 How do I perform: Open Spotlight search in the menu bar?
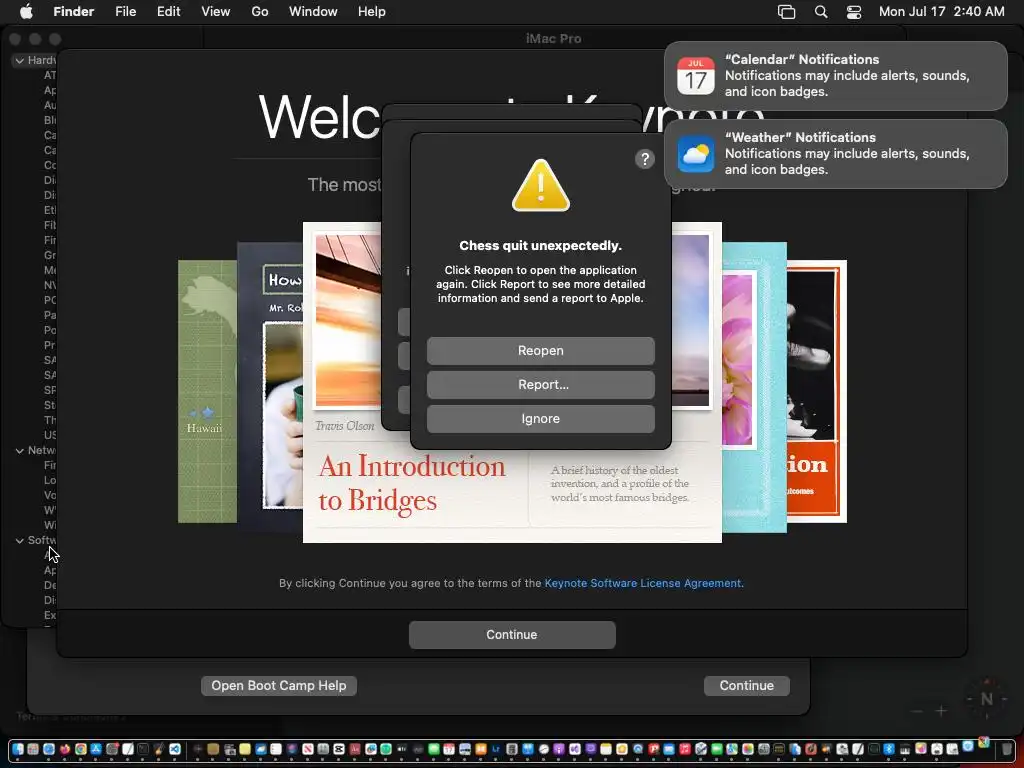point(821,12)
